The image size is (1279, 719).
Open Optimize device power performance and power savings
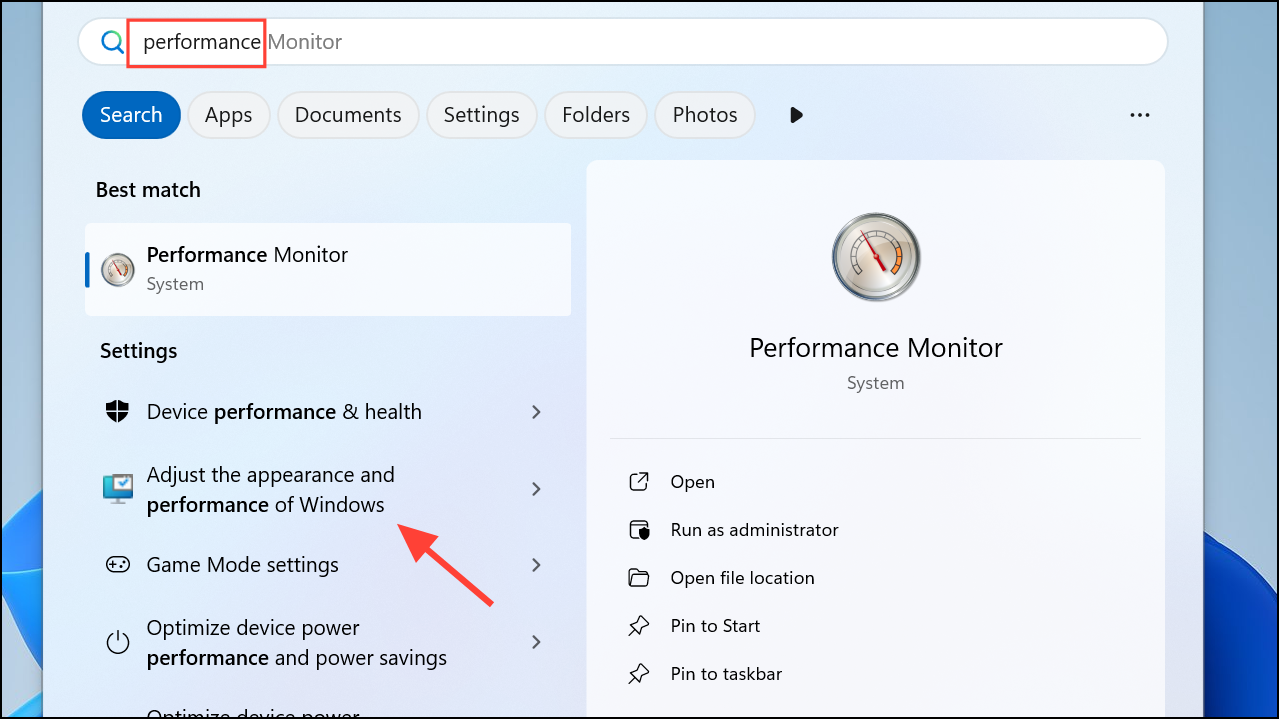(x=328, y=642)
